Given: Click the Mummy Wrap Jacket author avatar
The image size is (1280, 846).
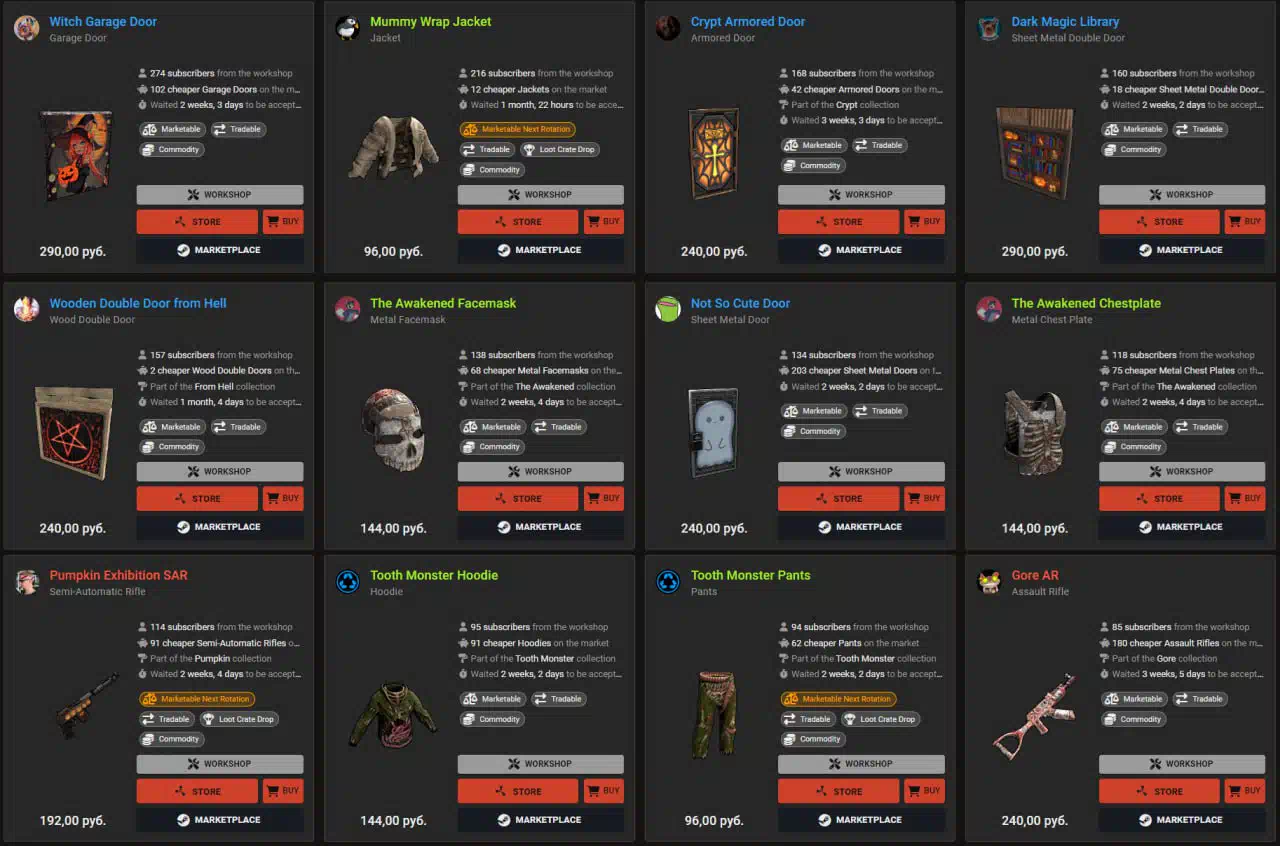Looking at the screenshot, I should pos(347,28).
